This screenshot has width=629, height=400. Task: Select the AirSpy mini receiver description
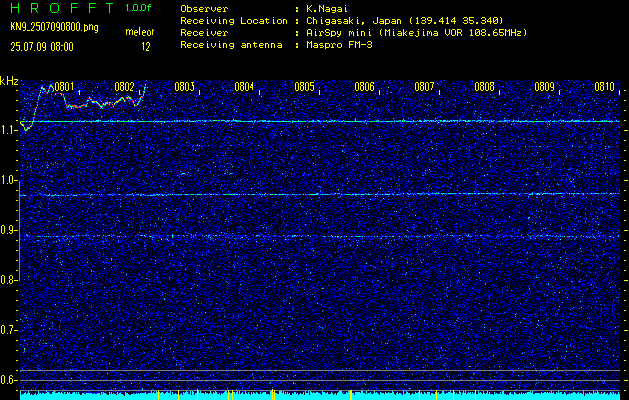tap(417, 32)
